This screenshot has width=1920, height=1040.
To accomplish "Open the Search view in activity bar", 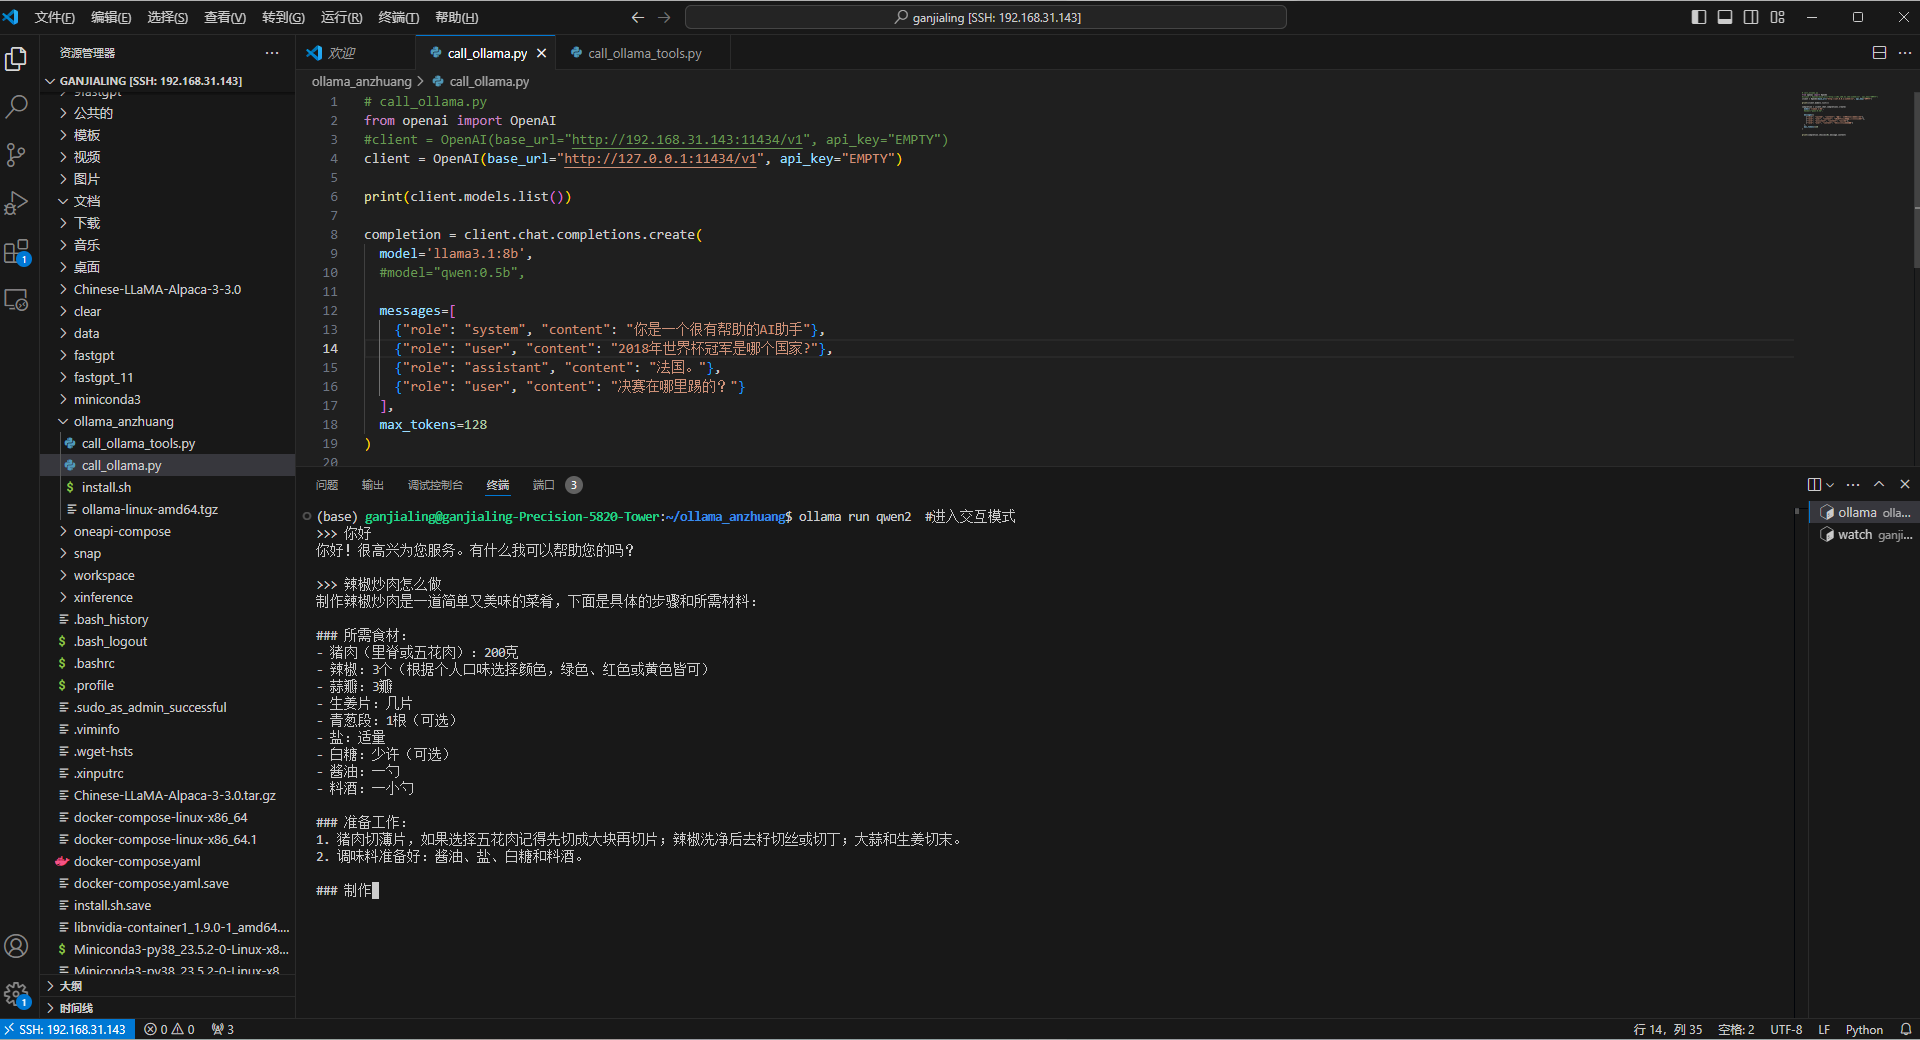I will pos(16,107).
